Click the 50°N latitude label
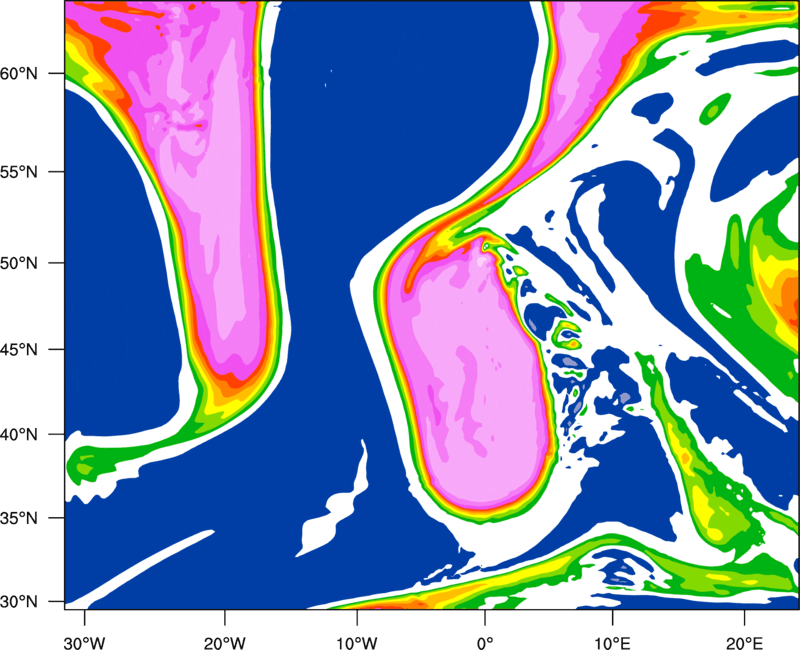This screenshot has width=800, height=650. click(x=19, y=263)
